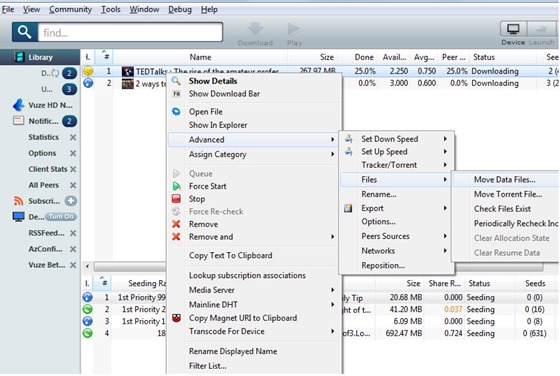Screen dimensions: 560x376
Task: Click the yellow status icon of TEDTalks row
Action: coord(88,71)
